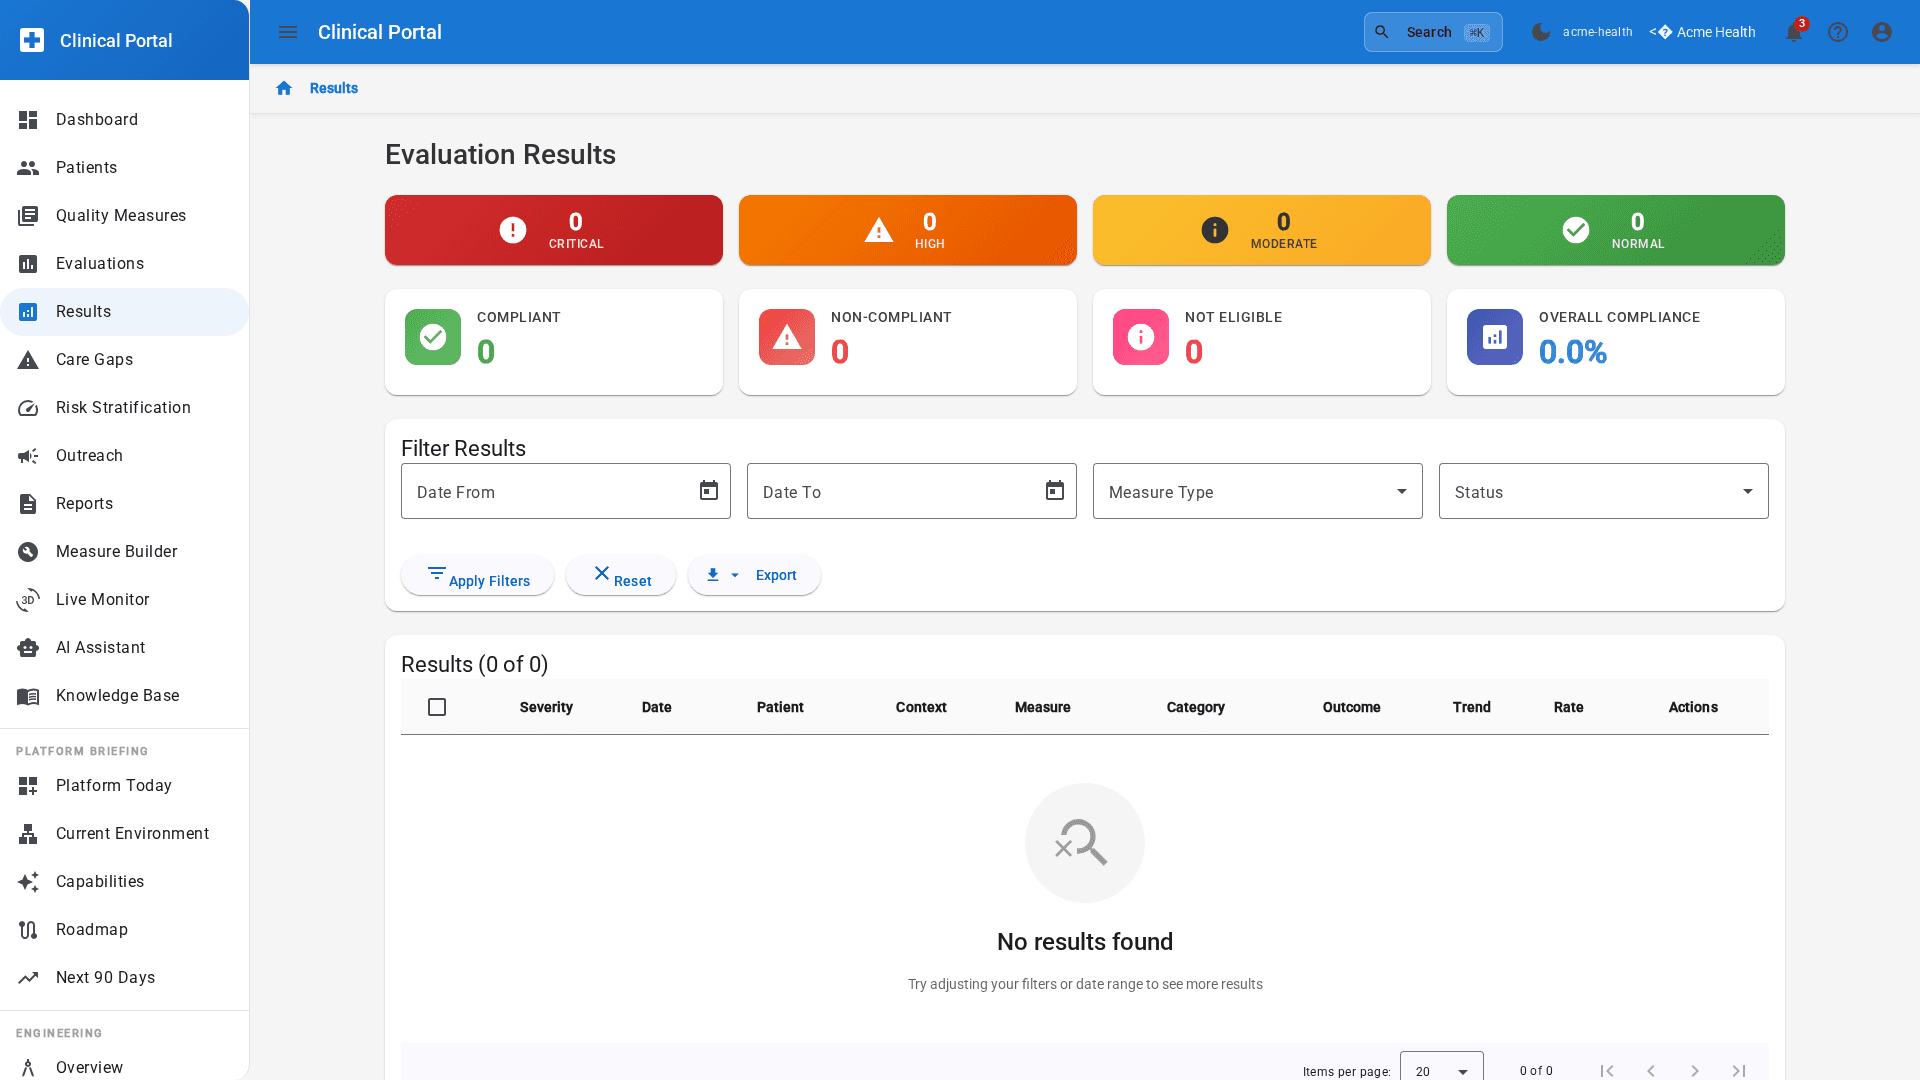
Task: Click the notifications bell icon
Action: [1793, 33]
